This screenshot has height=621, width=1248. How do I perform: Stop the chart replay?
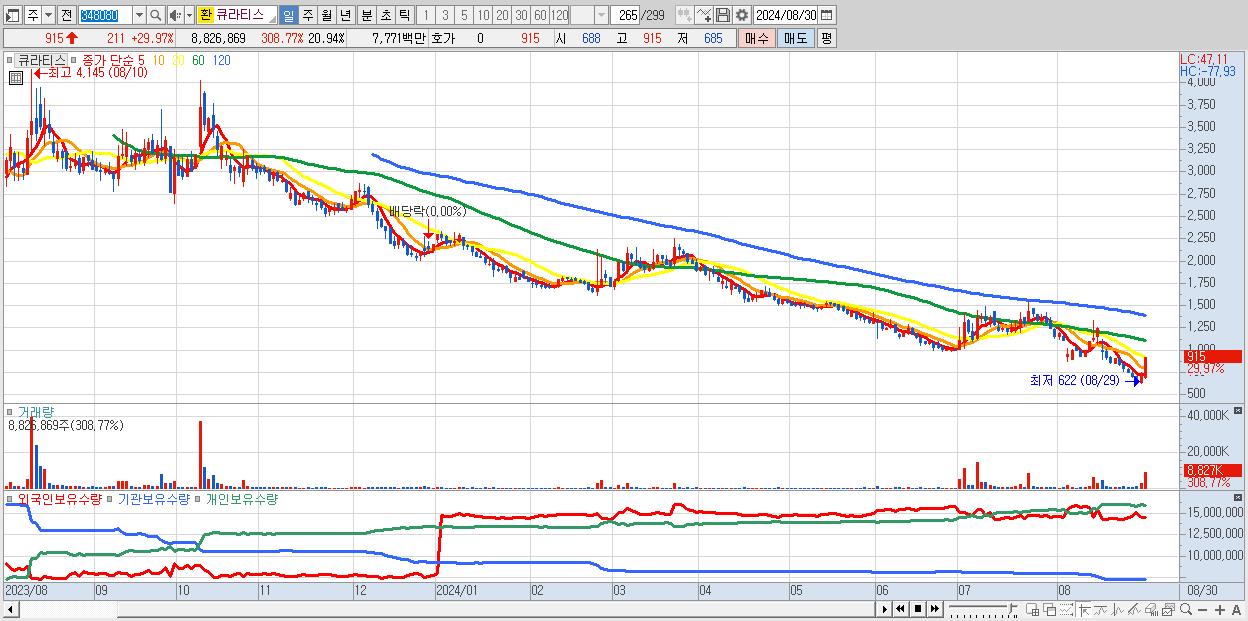tap(918, 609)
